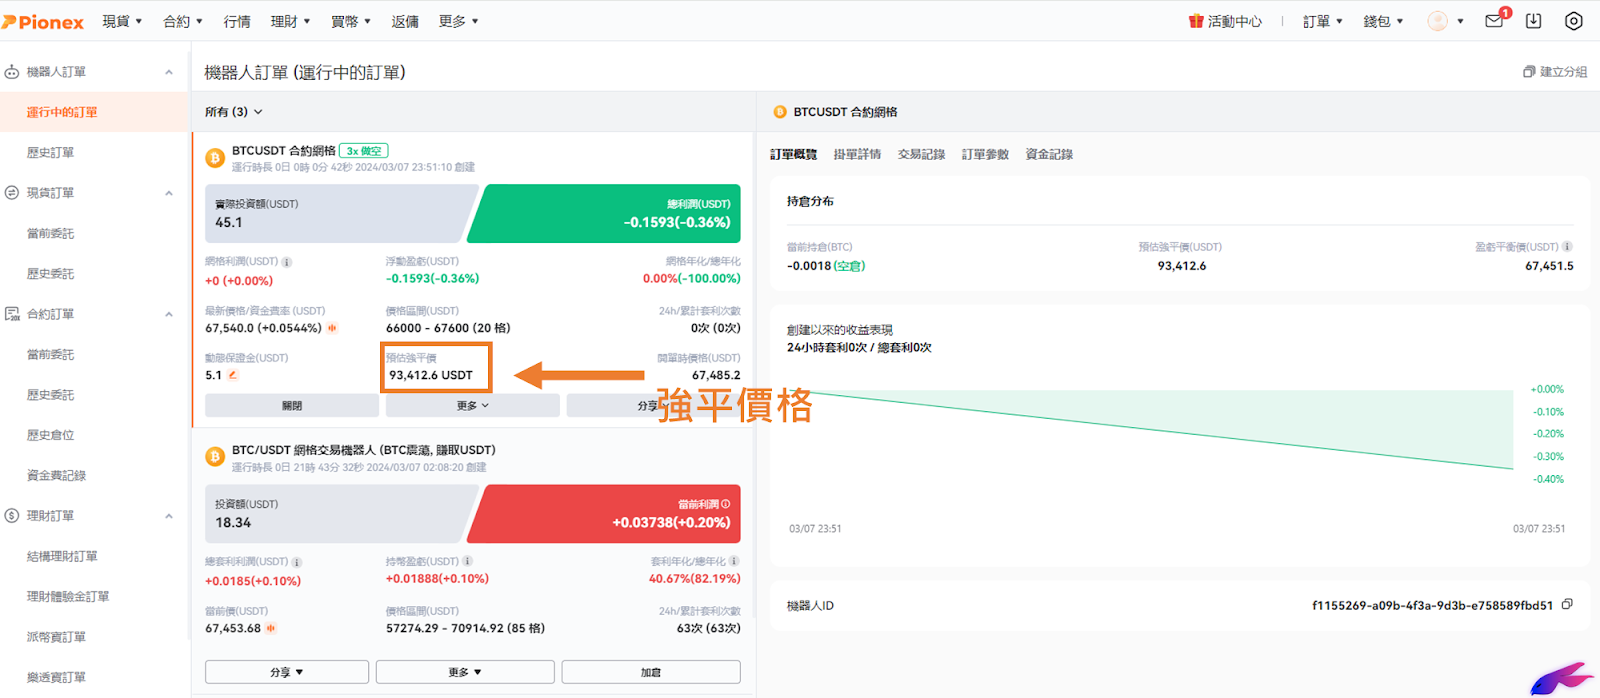The width and height of the screenshot is (1600, 698).
Task: Open the floating assistant icon at bottom right
Action: [x=1561, y=678]
